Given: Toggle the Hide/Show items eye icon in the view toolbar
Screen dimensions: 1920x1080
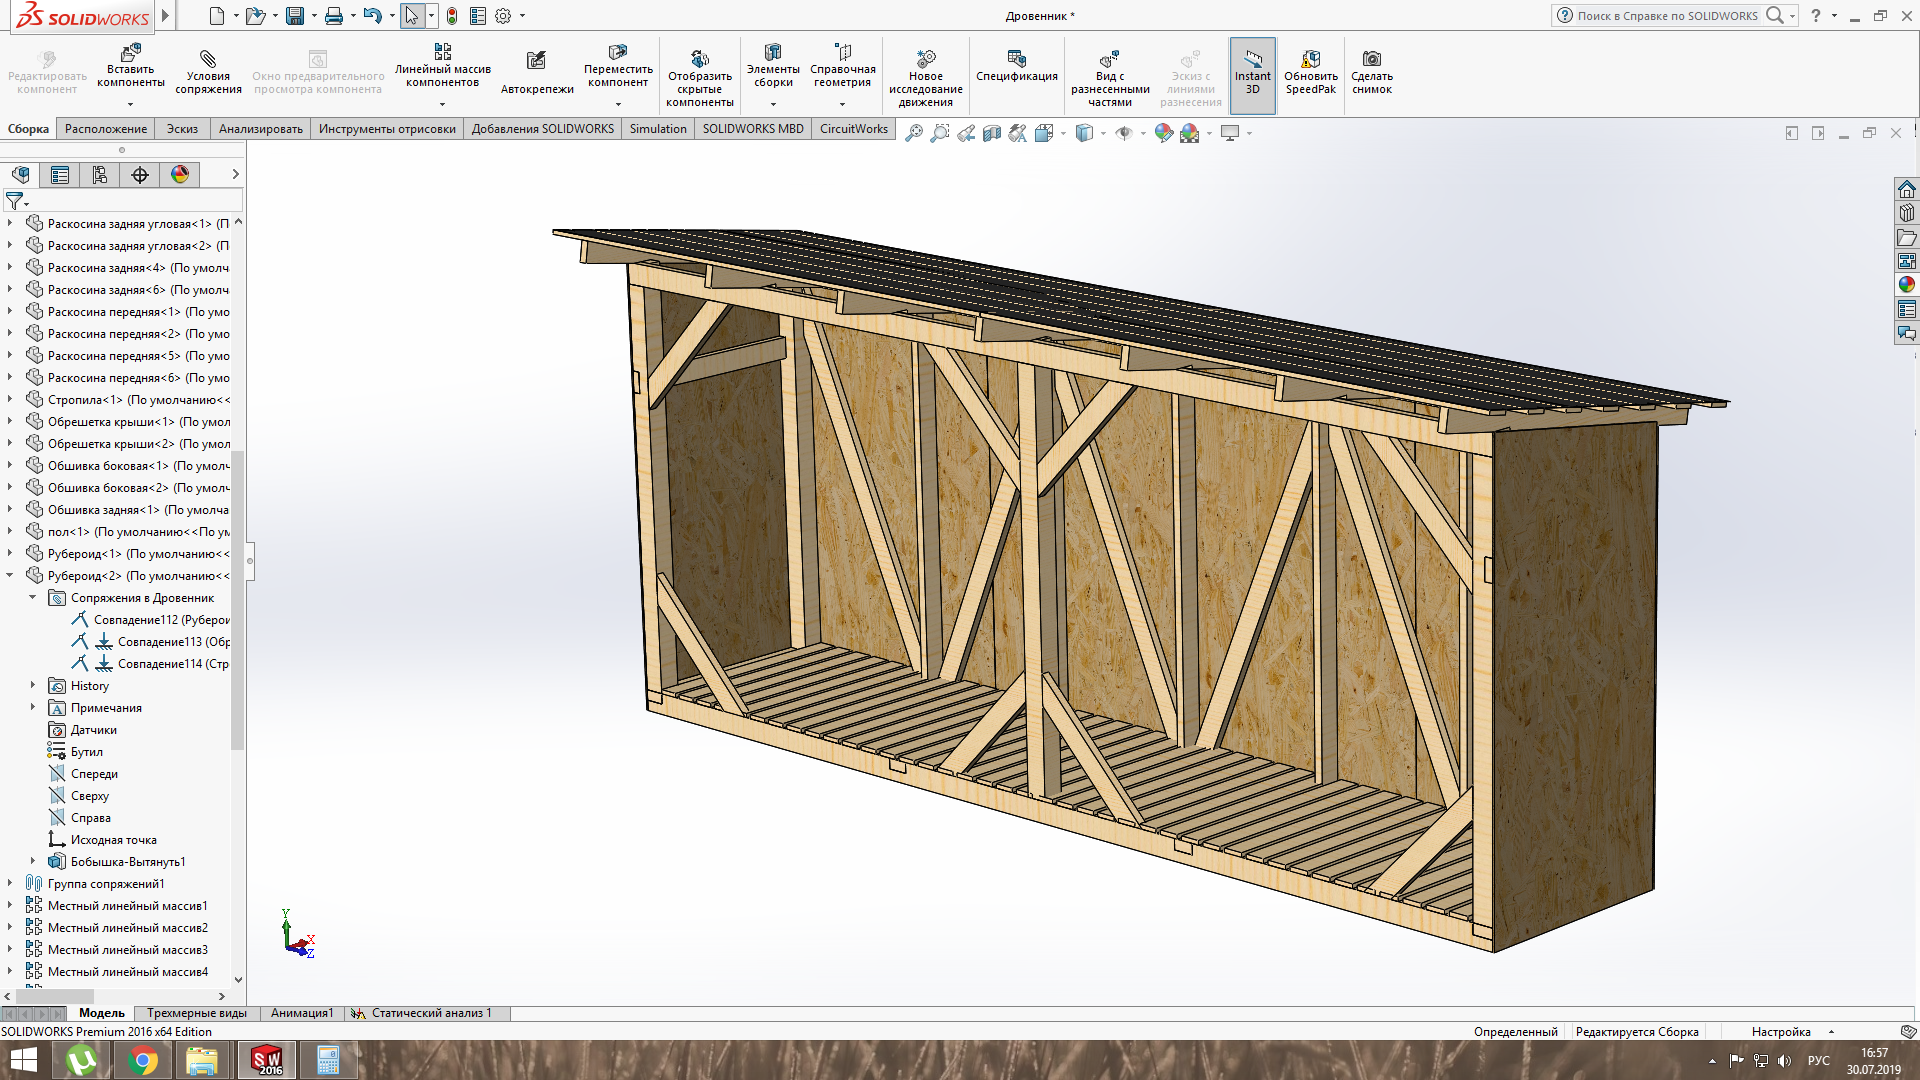Looking at the screenshot, I should [1124, 133].
